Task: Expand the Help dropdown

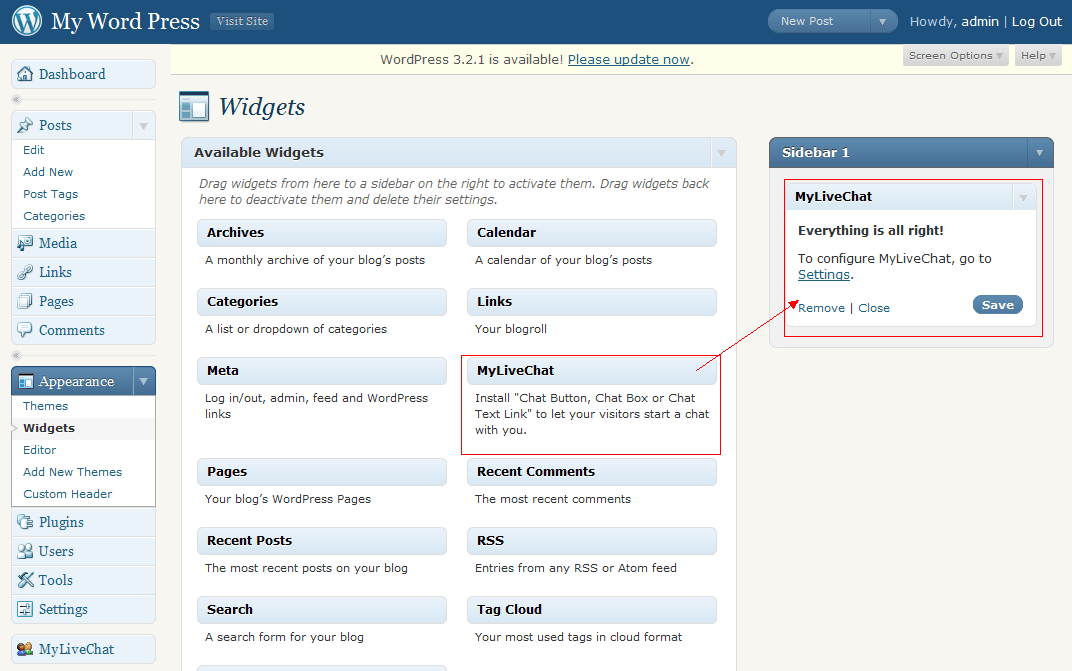Action: [x=1037, y=55]
